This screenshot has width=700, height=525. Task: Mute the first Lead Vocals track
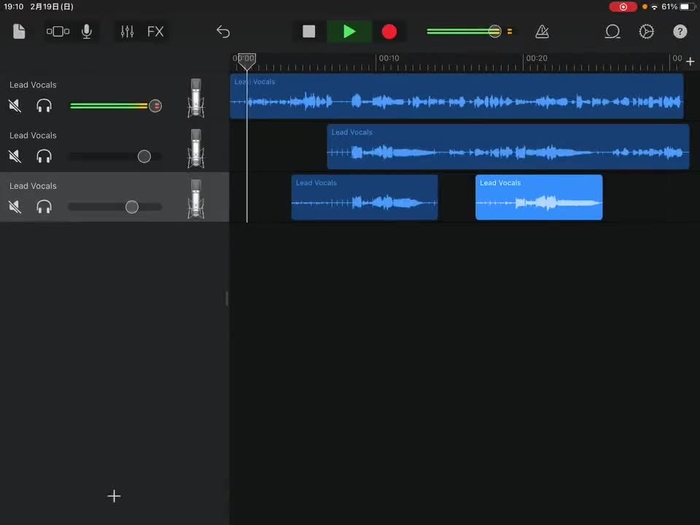coord(15,106)
